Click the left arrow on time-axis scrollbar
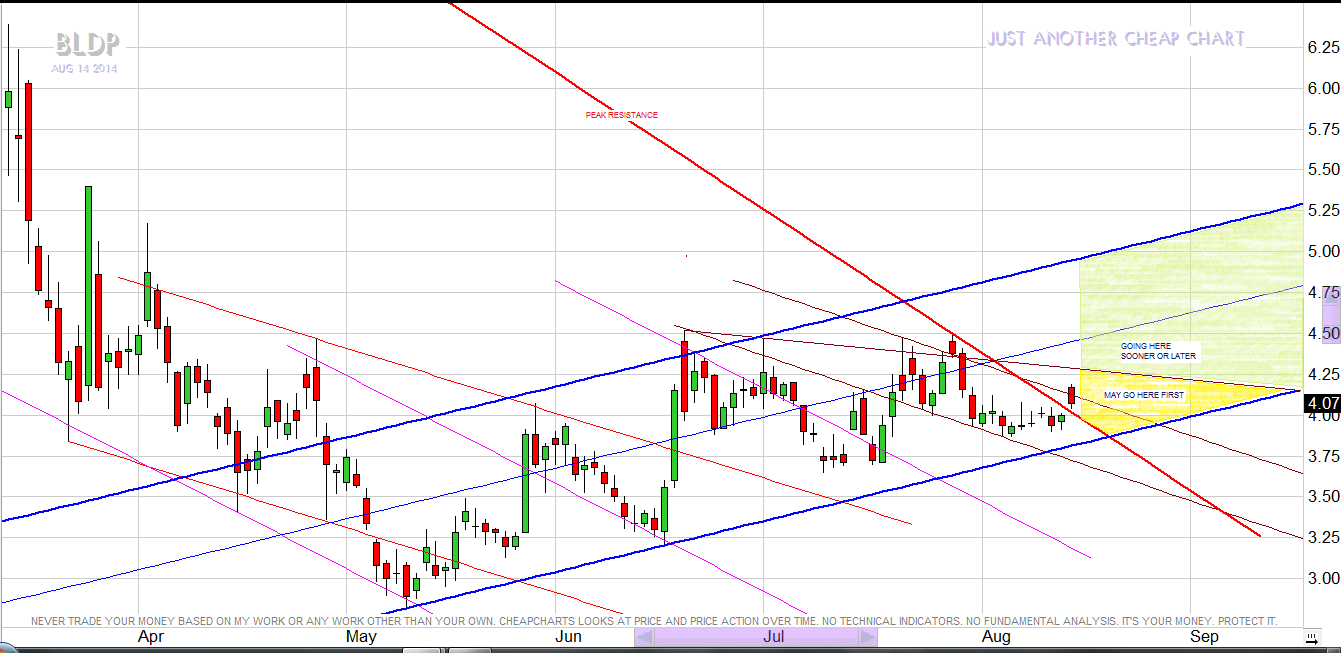1341x653 pixels. tap(645, 637)
